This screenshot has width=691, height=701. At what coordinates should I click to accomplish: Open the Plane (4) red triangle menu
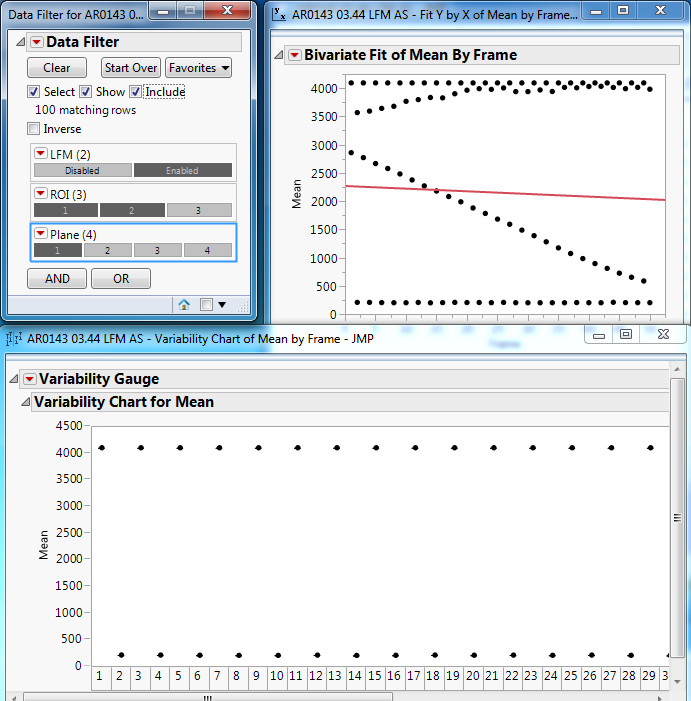(40, 233)
